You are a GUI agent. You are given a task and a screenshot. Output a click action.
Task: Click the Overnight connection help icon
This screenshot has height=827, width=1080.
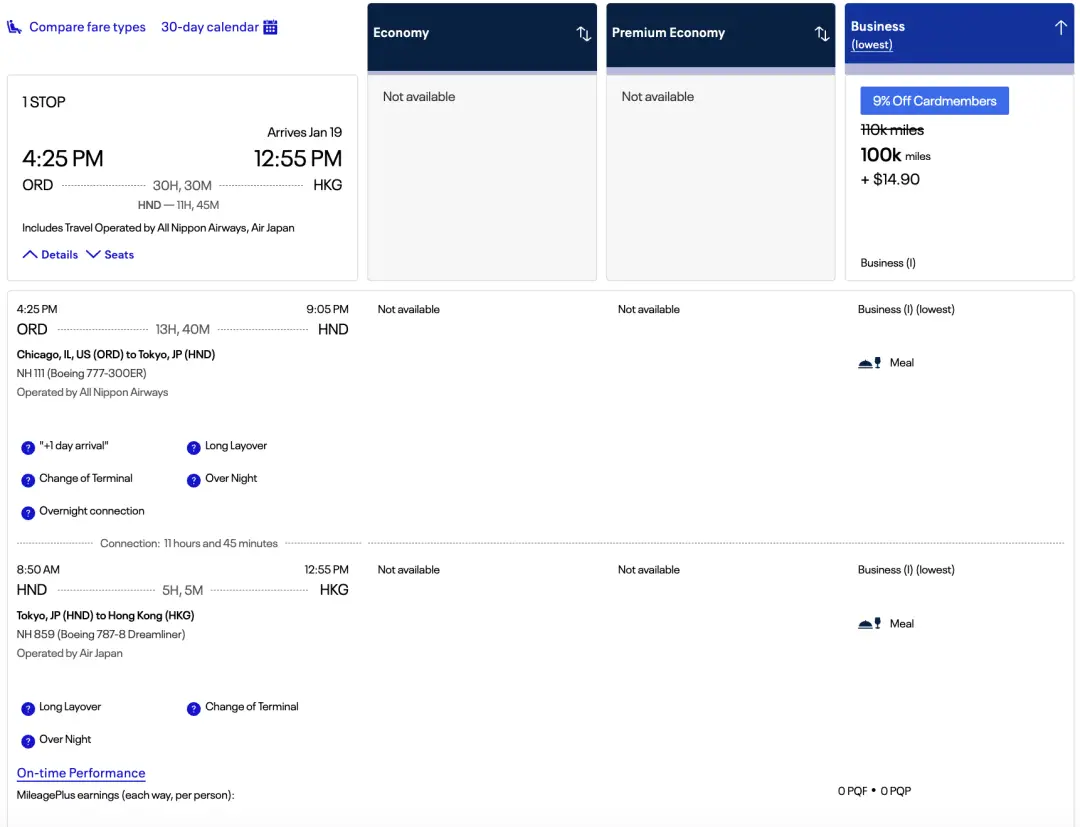(28, 512)
